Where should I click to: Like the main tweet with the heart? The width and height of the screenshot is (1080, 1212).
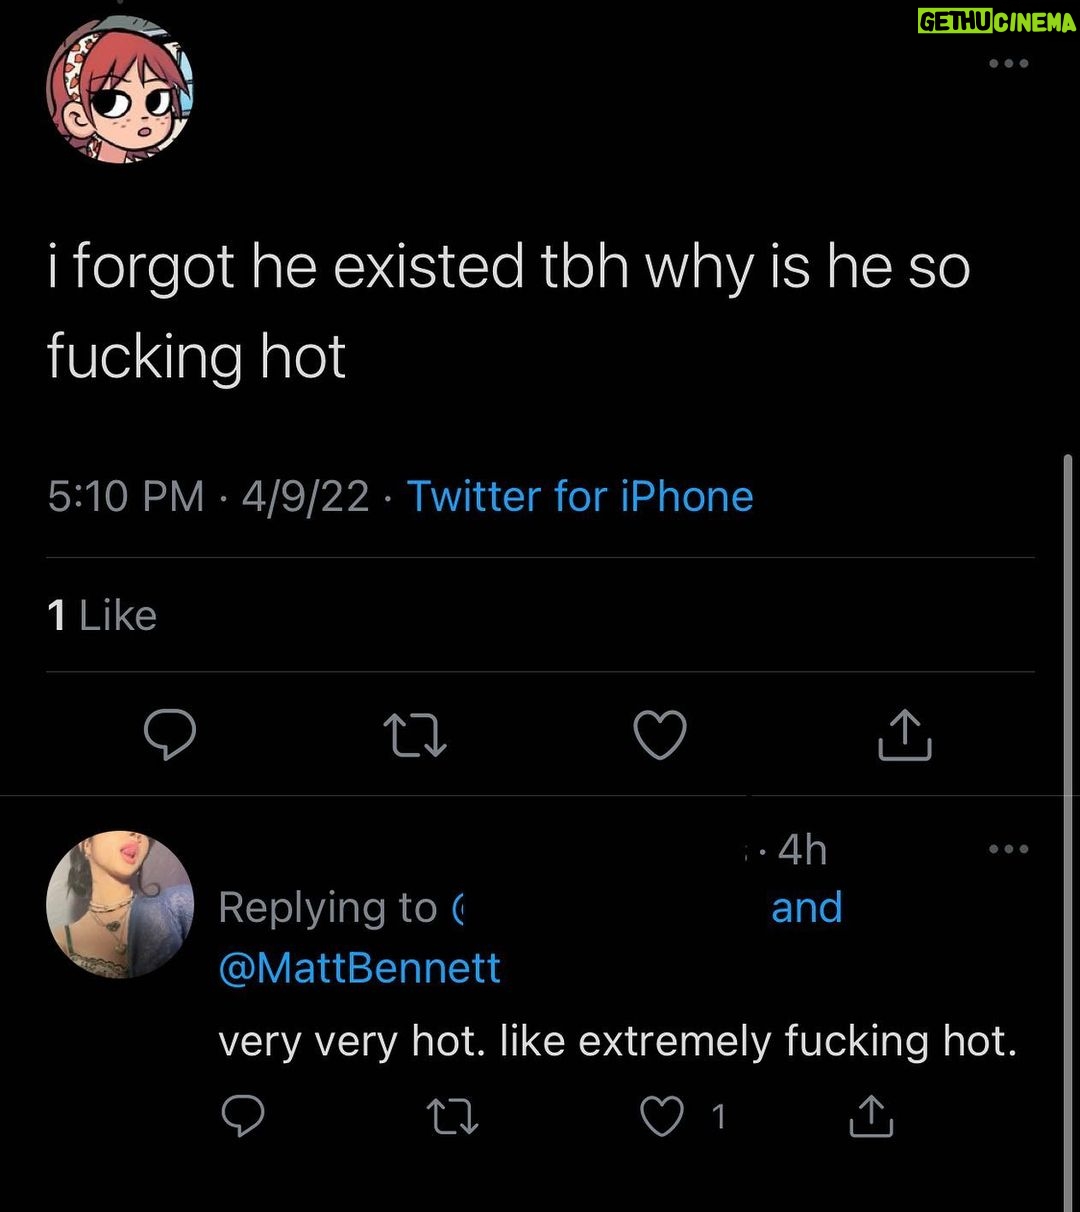pos(660,736)
